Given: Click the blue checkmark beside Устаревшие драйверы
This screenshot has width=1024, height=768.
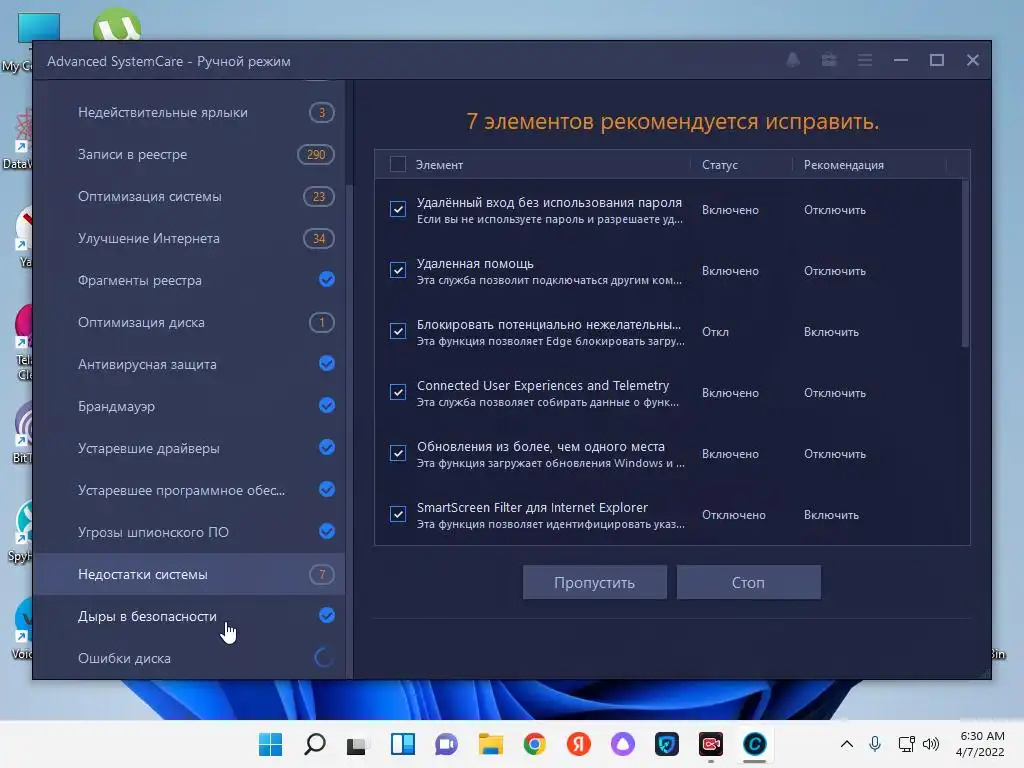Looking at the screenshot, I should (327, 447).
